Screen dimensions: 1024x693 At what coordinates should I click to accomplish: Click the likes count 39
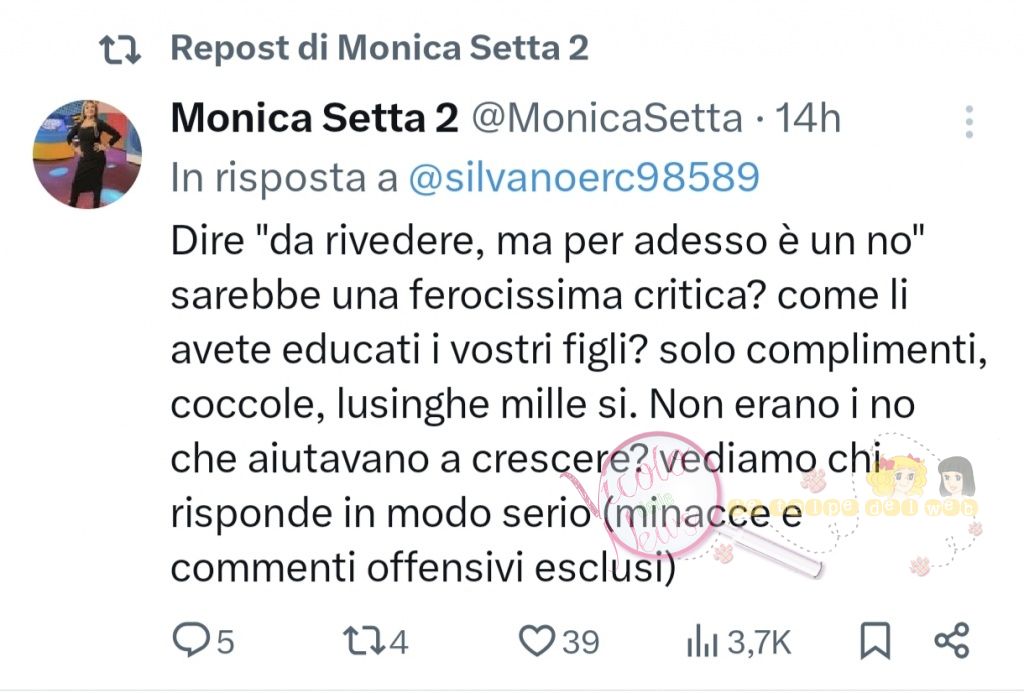tap(580, 642)
